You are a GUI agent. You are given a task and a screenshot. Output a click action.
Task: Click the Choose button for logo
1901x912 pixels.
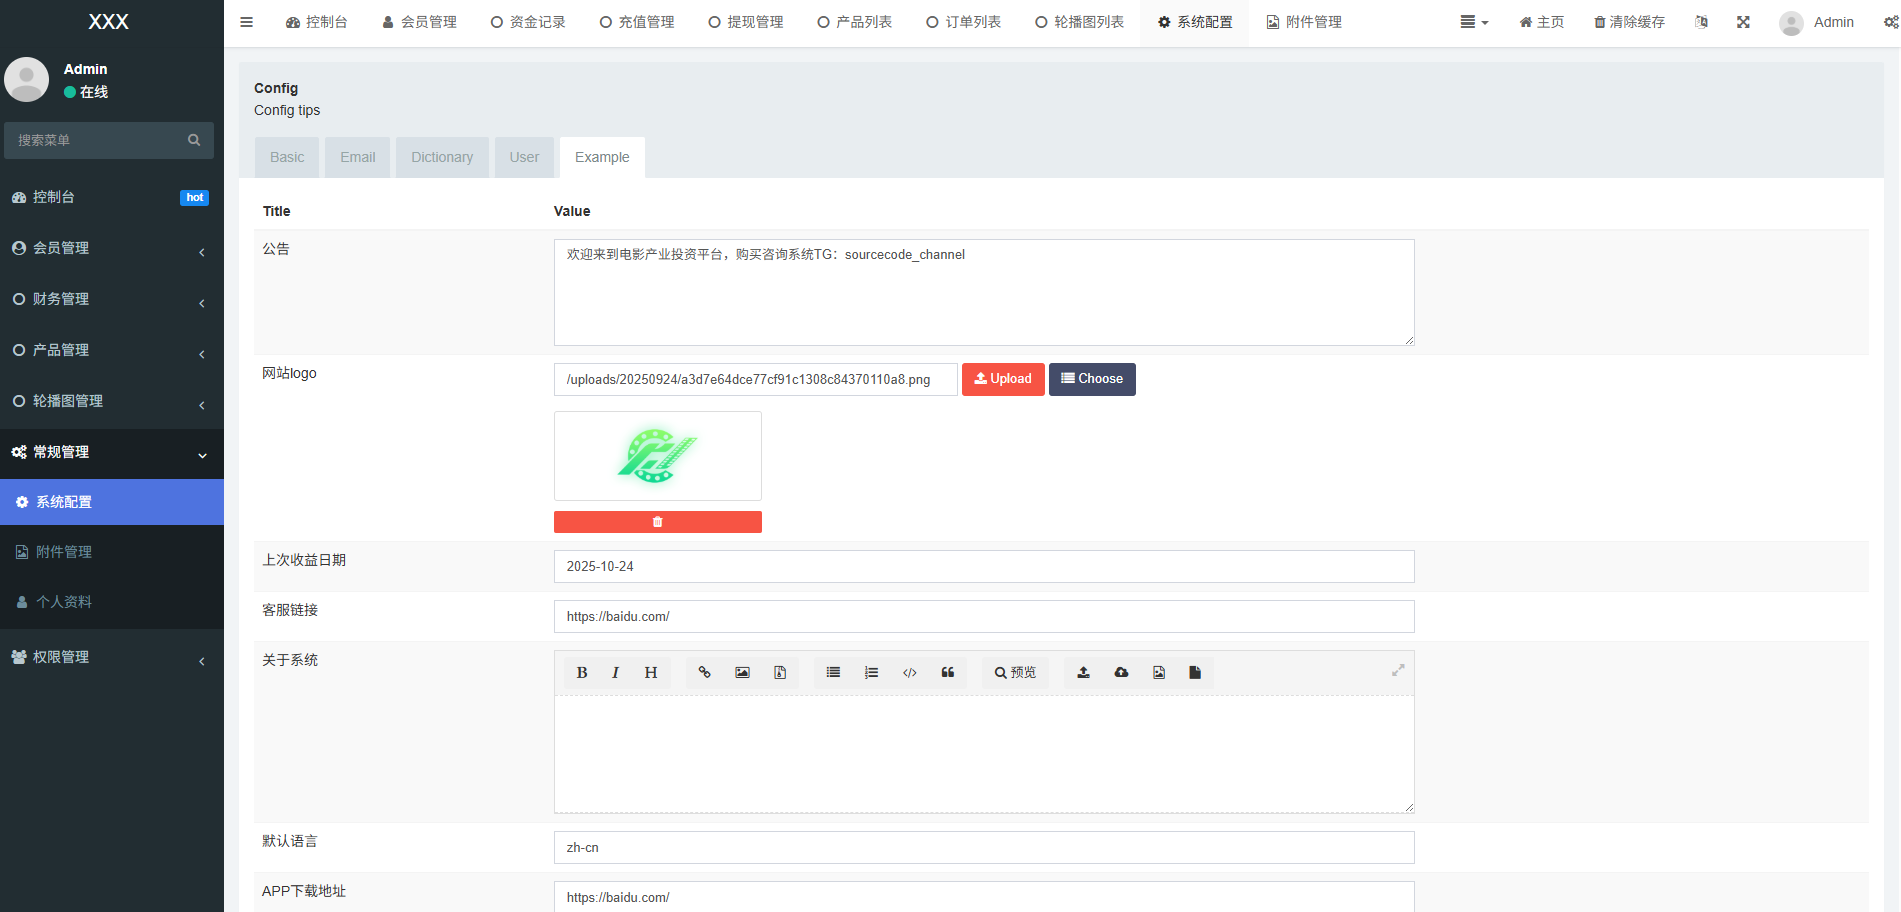click(x=1092, y=379)
